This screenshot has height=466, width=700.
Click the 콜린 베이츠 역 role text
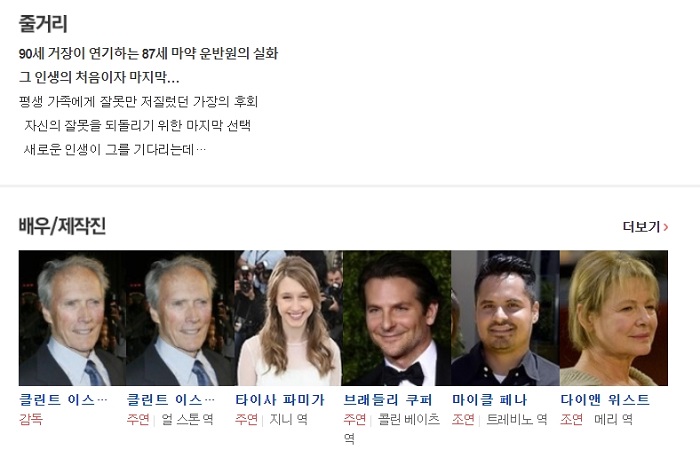[392, 429]
